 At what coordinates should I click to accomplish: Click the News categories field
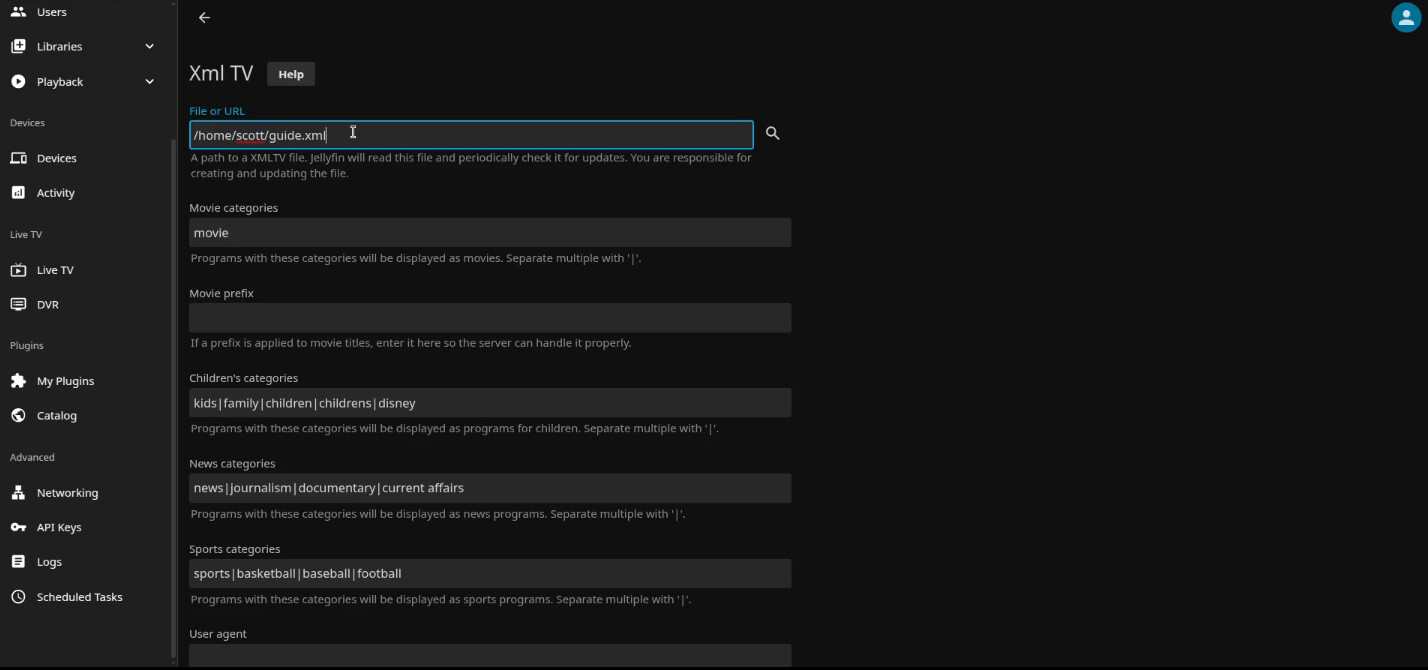[490, 488]
